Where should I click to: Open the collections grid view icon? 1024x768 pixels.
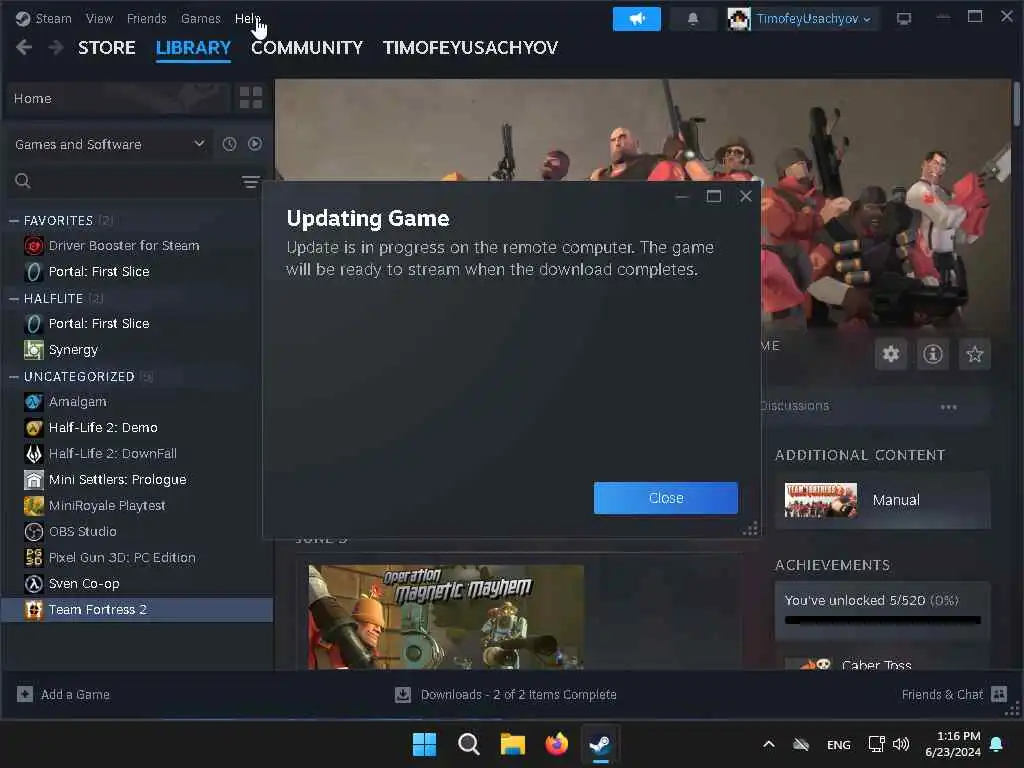[x=251, y=98]
